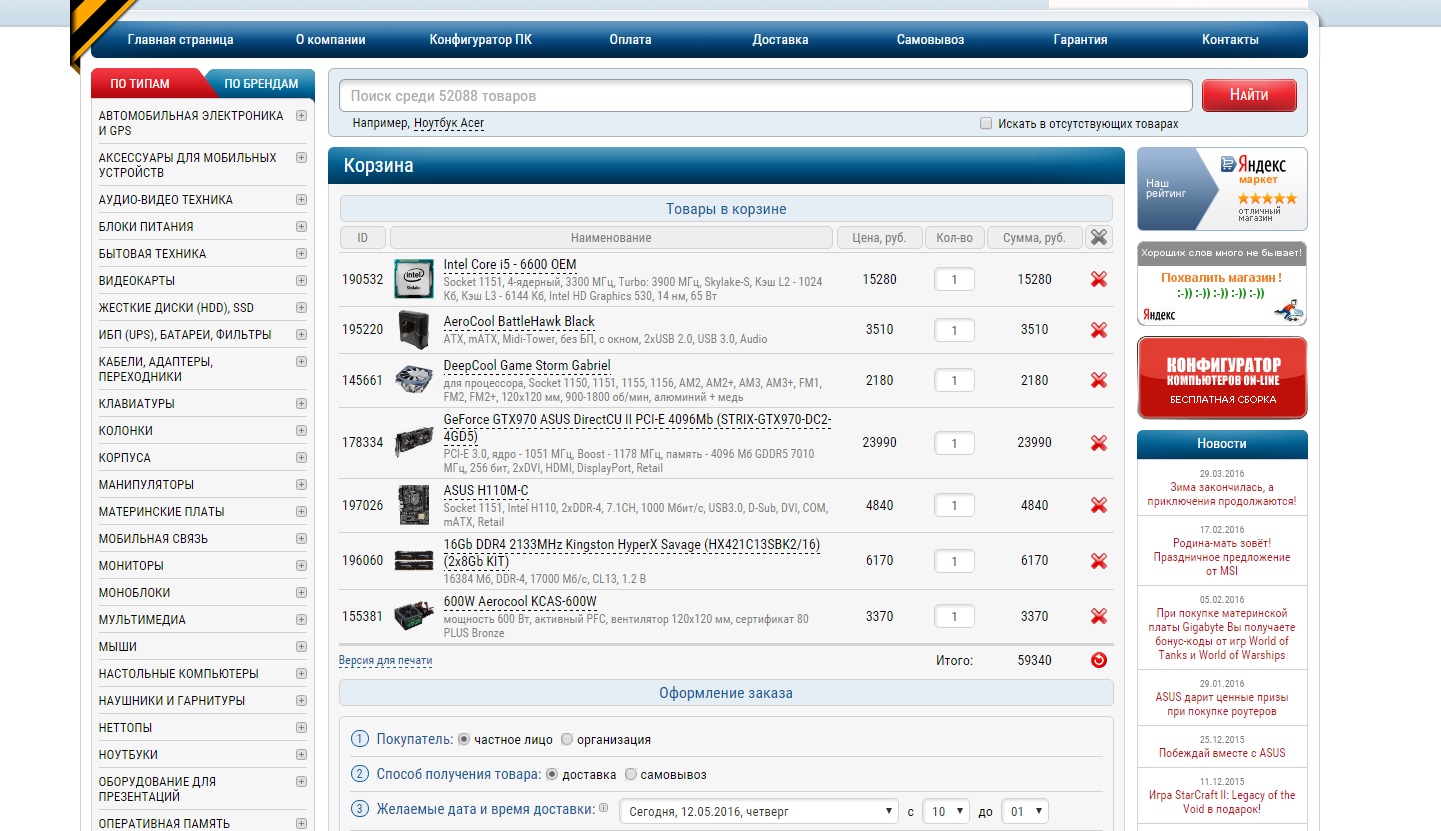Click the recalculate cart total red icon
This screenshot has width=1441, height=831.
[x=1099, y=660]
